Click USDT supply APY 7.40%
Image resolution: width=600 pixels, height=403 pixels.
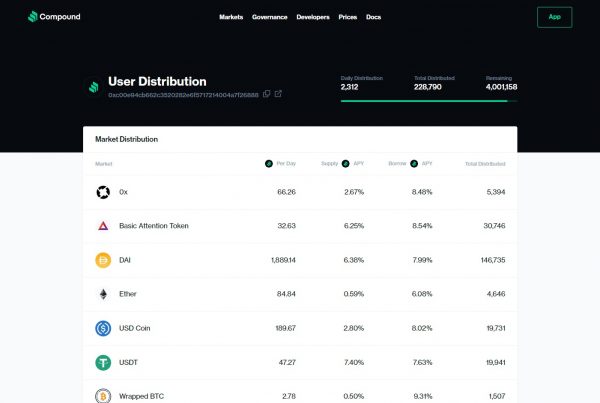(354, 362)
